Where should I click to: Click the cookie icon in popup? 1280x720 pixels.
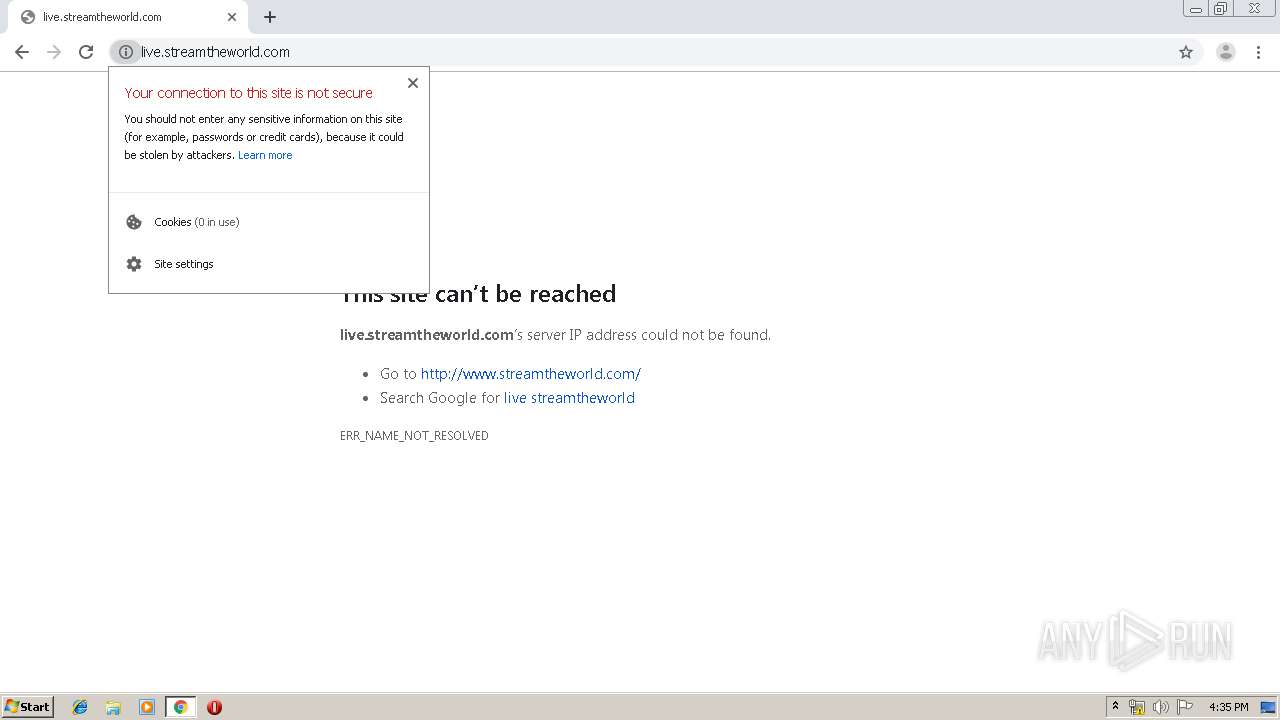click(134, 222)
